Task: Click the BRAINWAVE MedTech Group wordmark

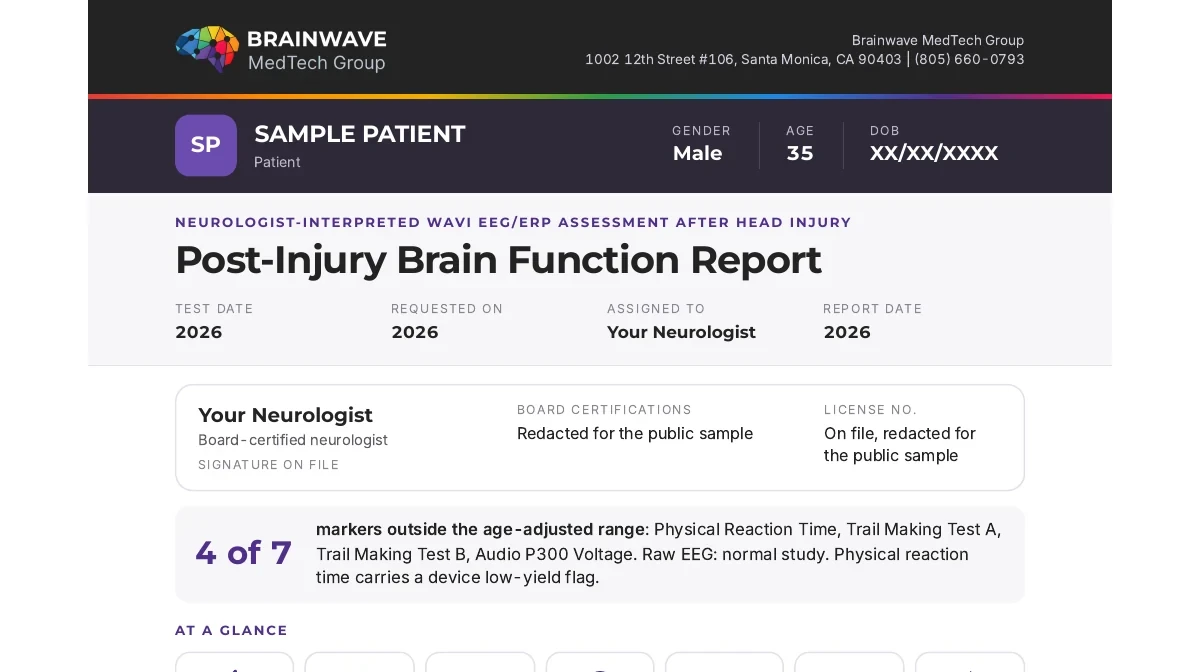Action: [316, 50]
